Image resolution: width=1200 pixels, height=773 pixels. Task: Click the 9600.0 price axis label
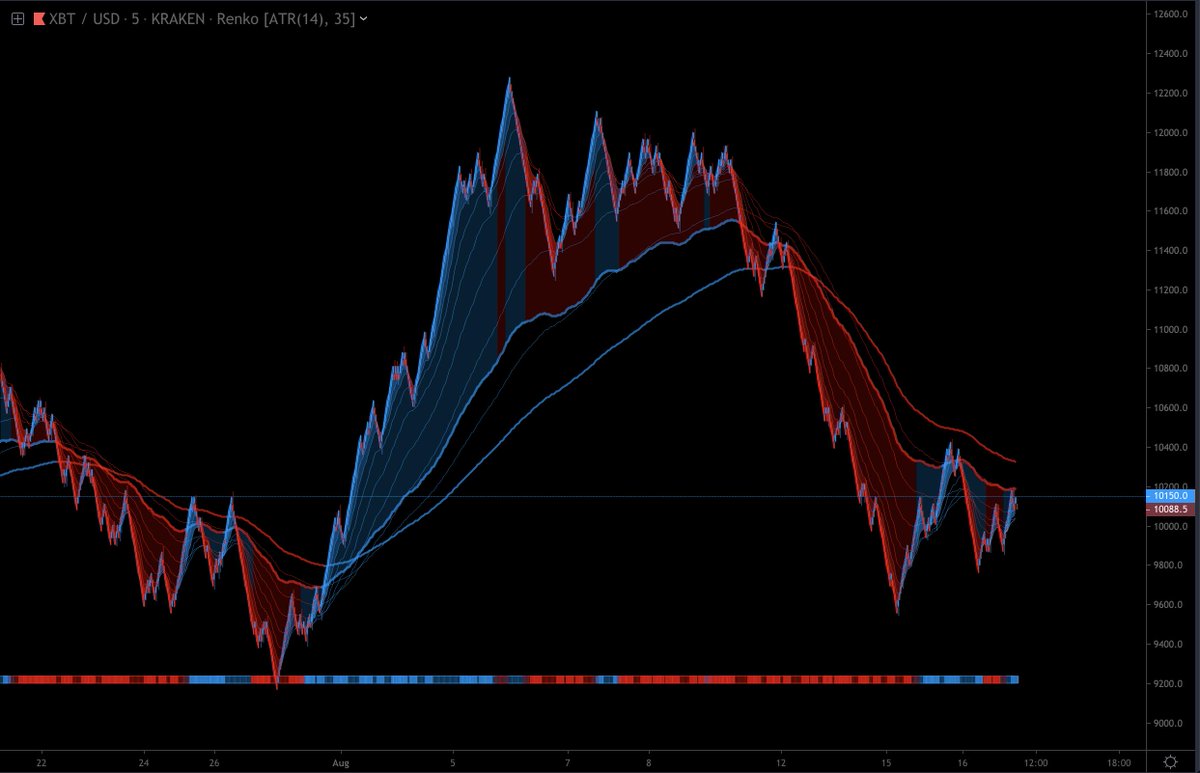click(1169, 605)
